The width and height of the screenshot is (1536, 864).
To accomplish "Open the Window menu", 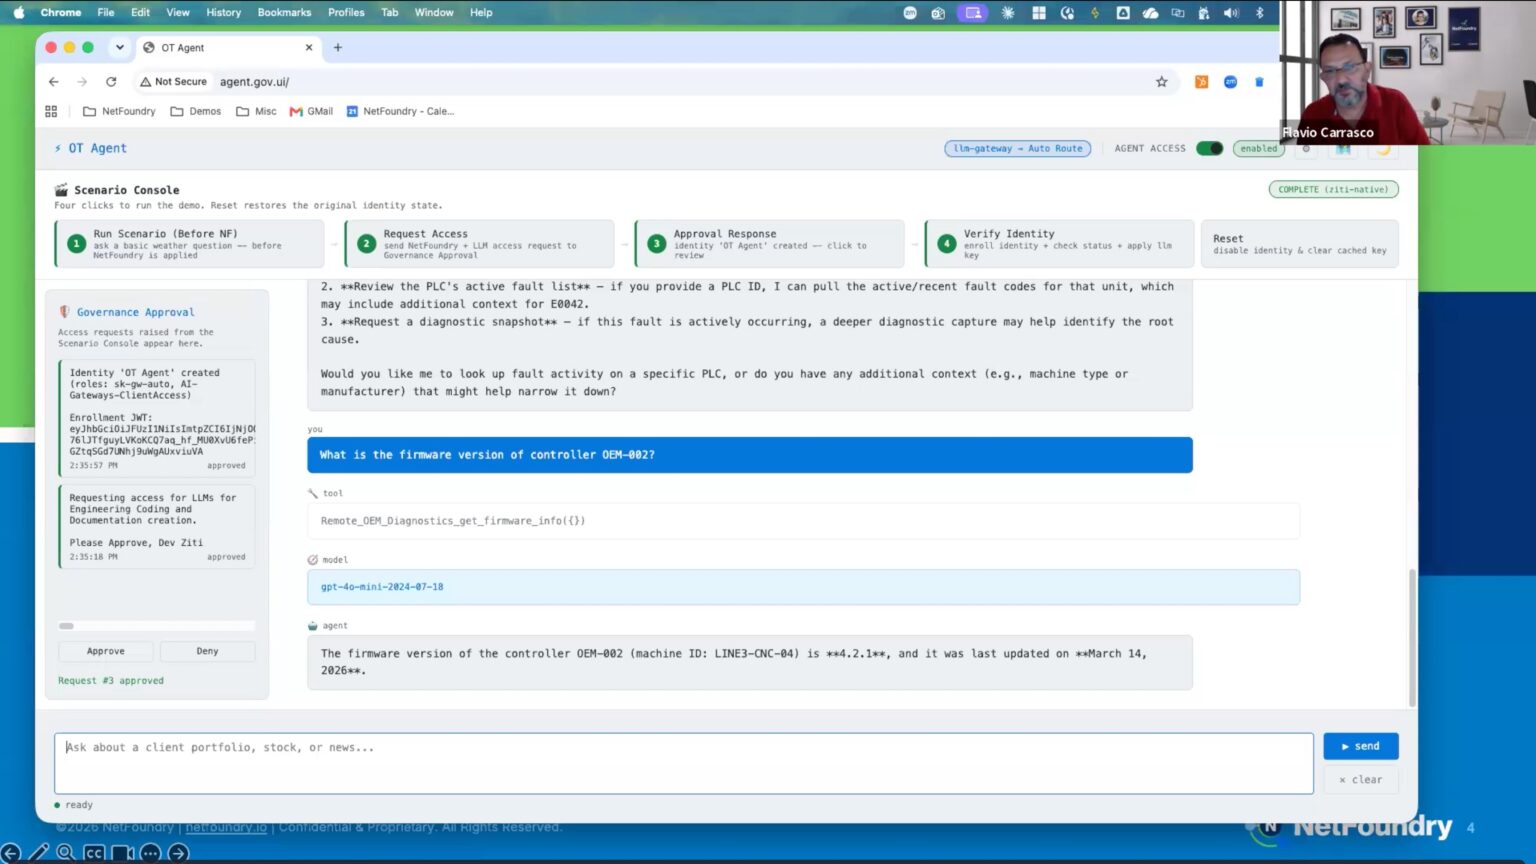I will (434, 12).
